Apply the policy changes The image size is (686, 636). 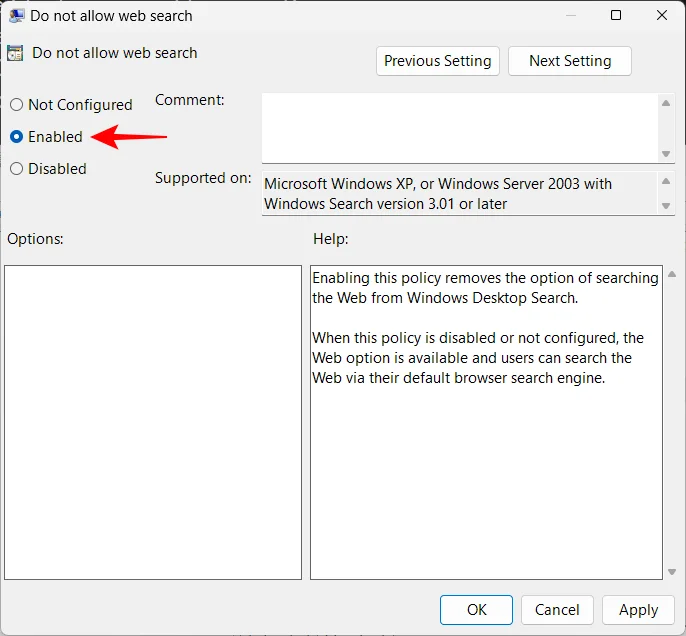click(638, 609)
